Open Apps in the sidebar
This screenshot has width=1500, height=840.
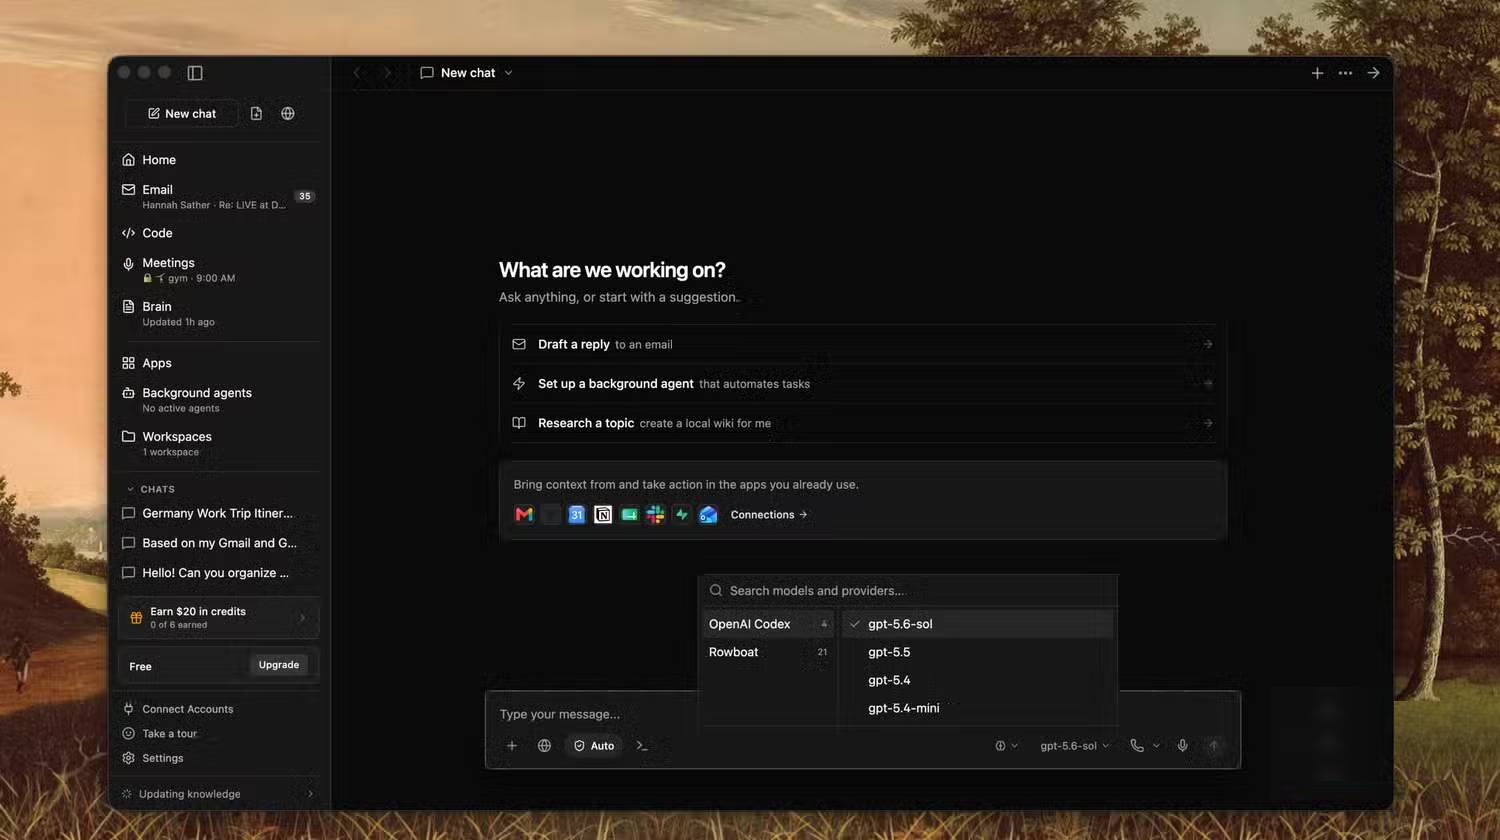point(218,363)
